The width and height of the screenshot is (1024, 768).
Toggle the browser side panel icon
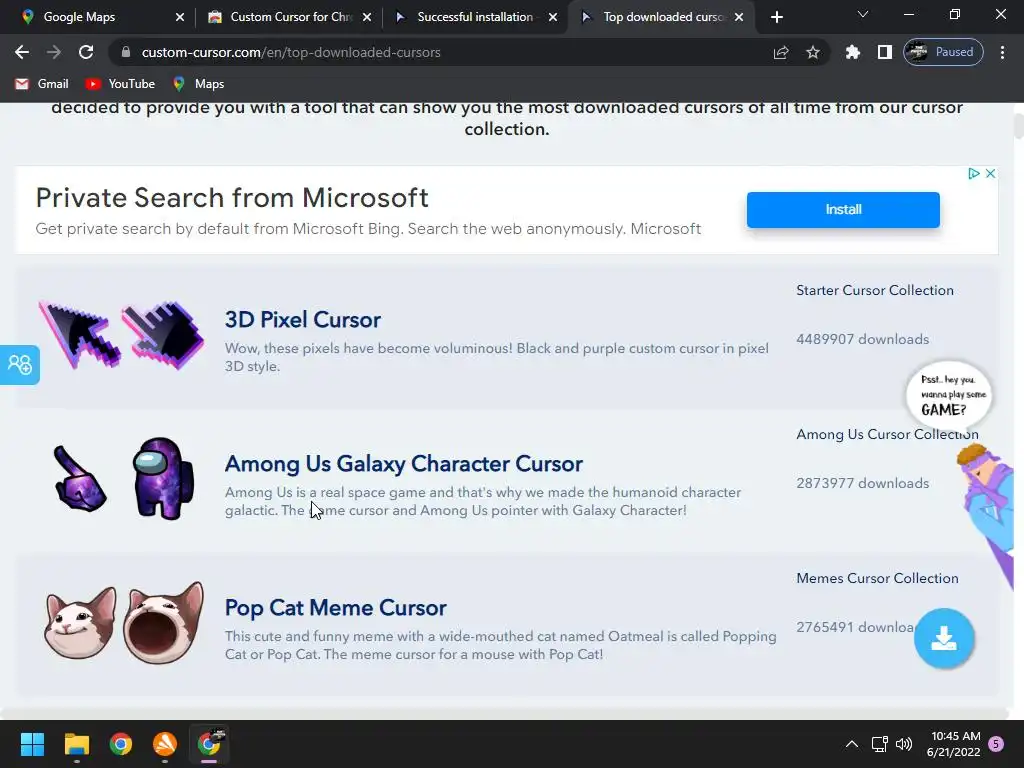coord(884,52)
